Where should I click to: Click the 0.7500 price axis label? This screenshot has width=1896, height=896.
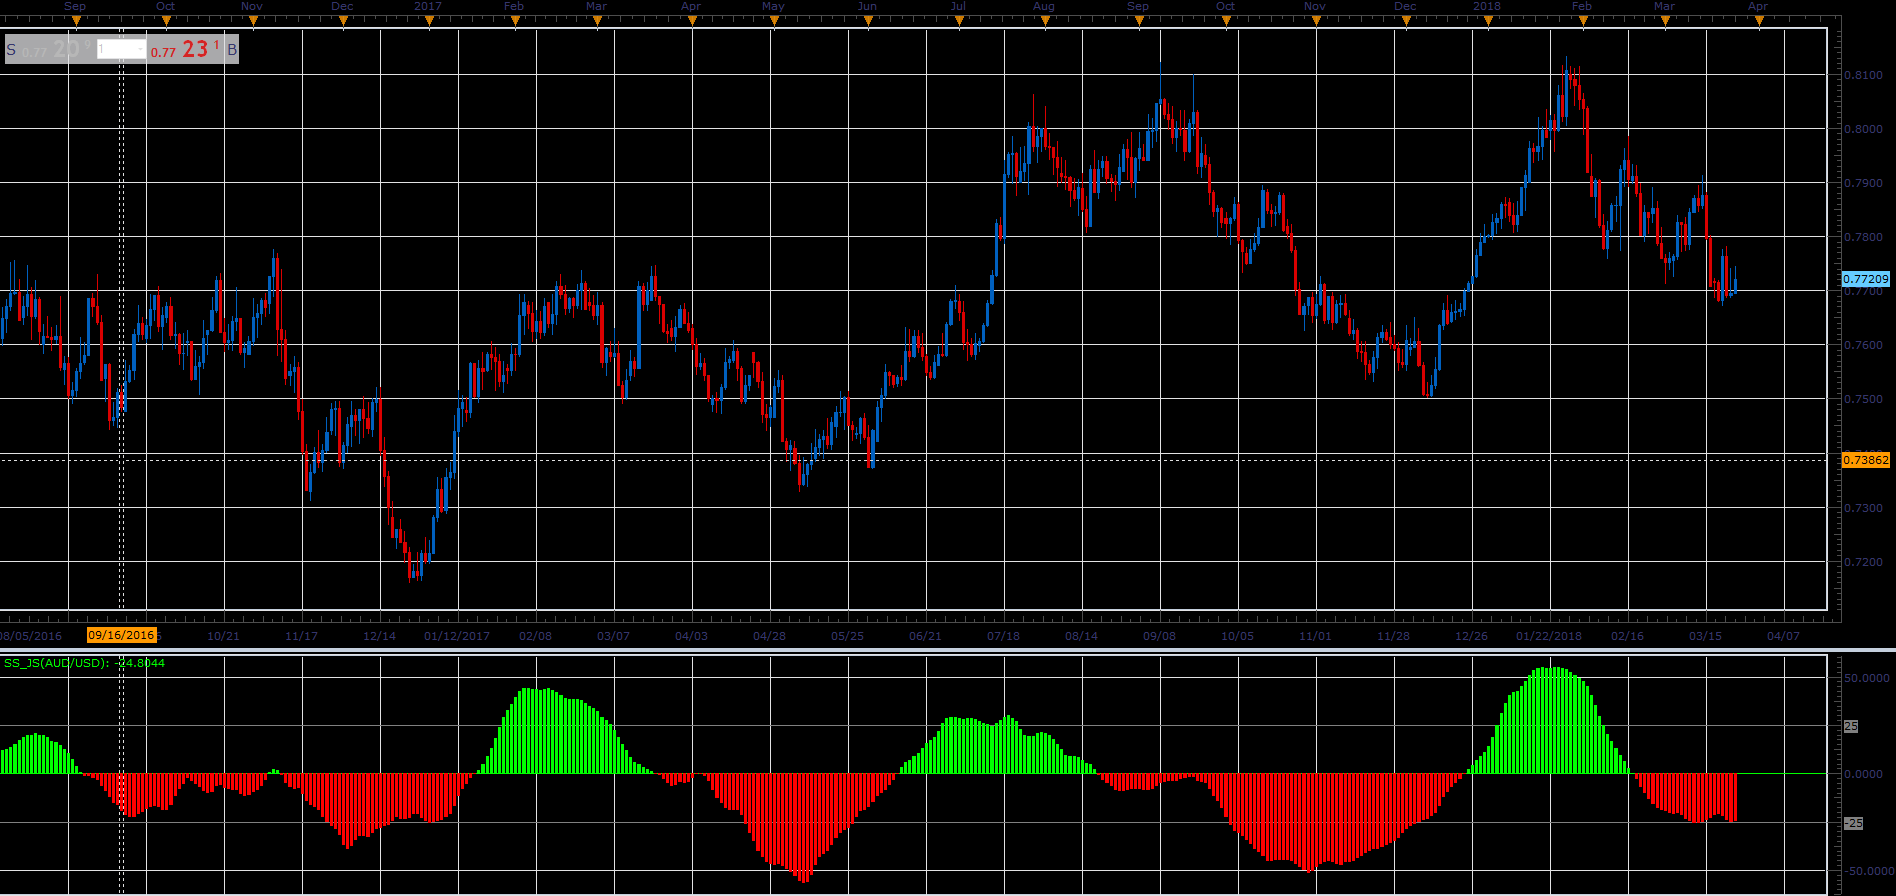1862,399
